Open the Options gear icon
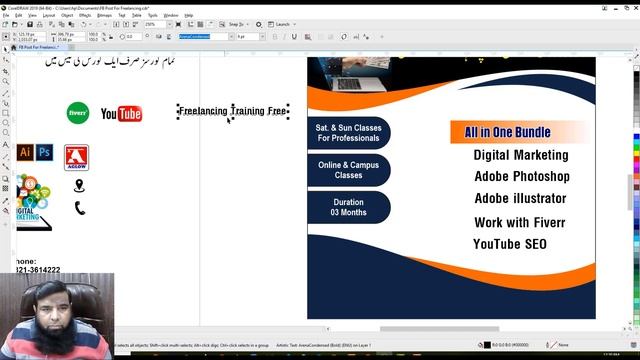 (259, 24)
